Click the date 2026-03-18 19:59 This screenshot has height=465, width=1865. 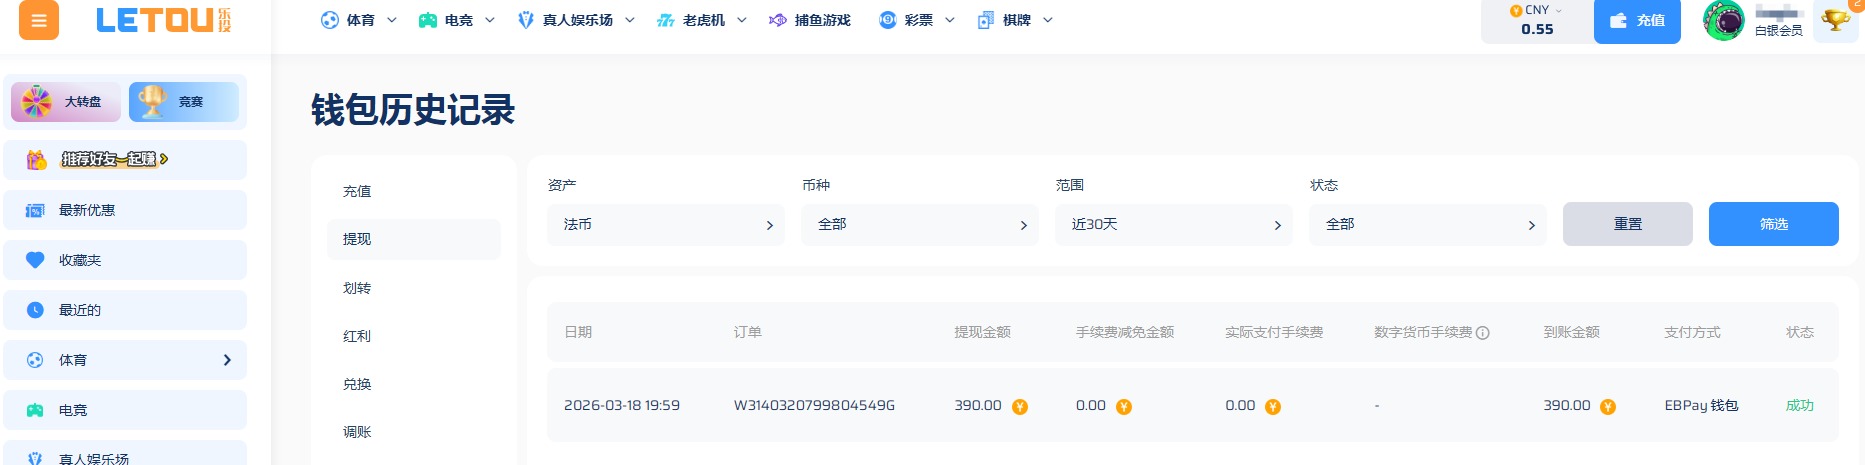pos(622,405)
